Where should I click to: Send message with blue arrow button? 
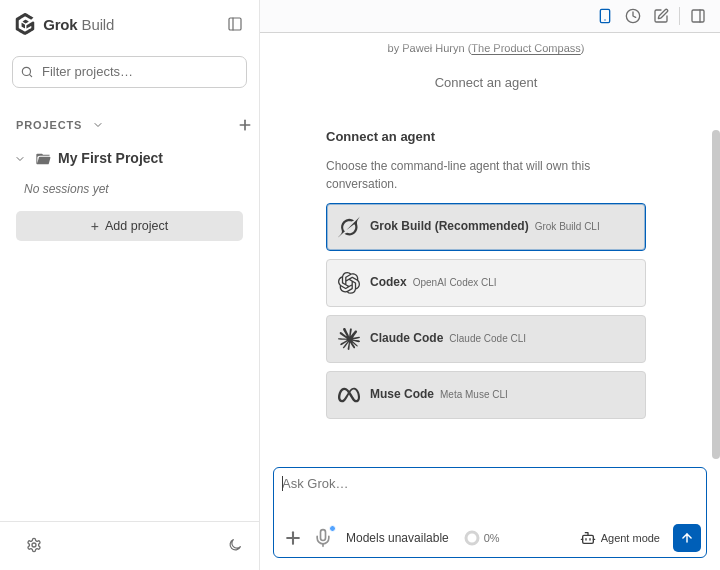tap(686, 538)
